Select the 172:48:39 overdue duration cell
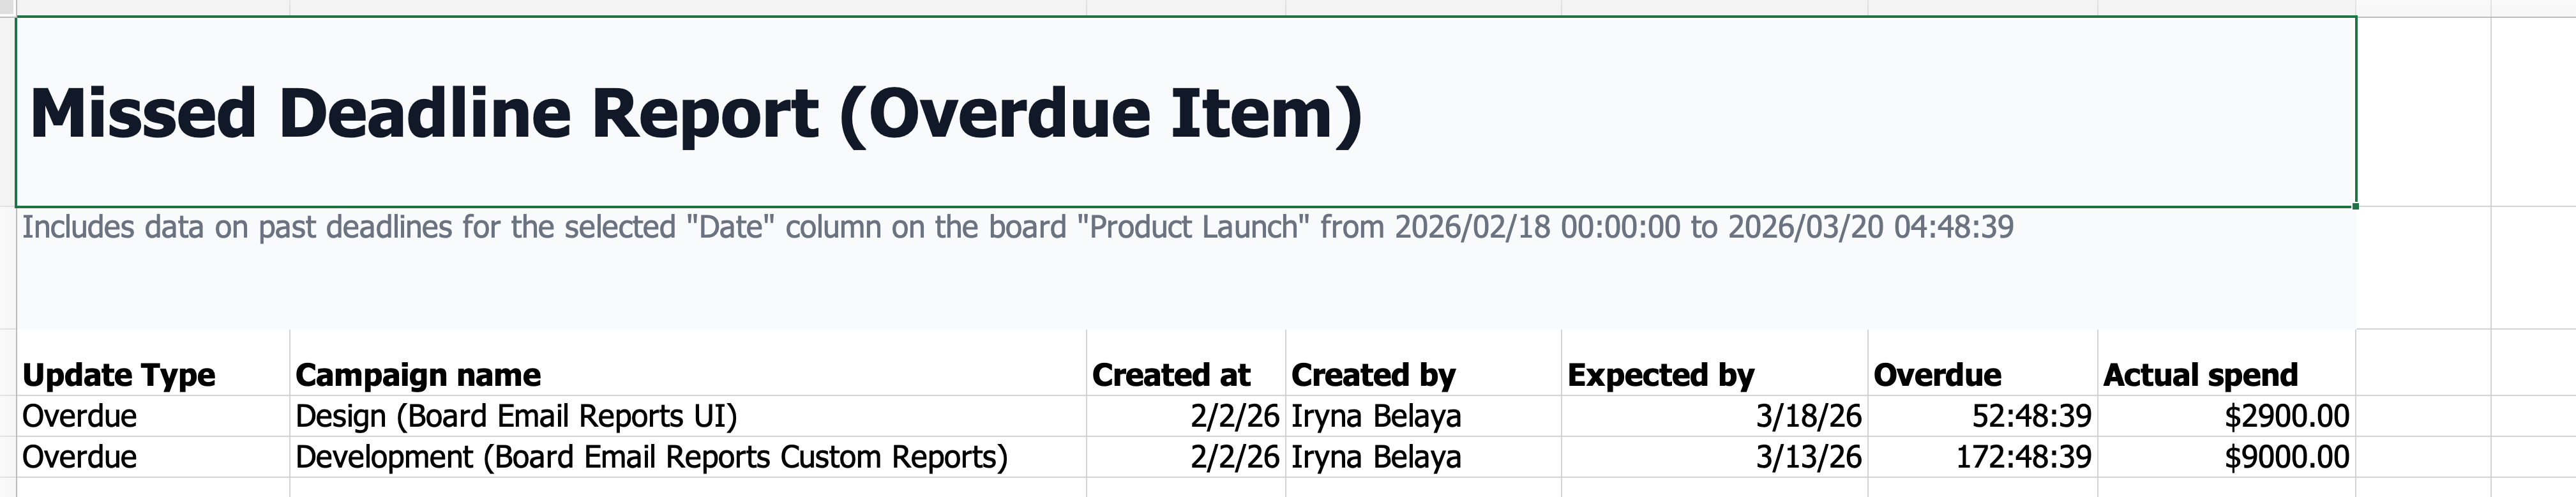Viewport: 2576px width, 497px height. click(x=2023, y=457)
